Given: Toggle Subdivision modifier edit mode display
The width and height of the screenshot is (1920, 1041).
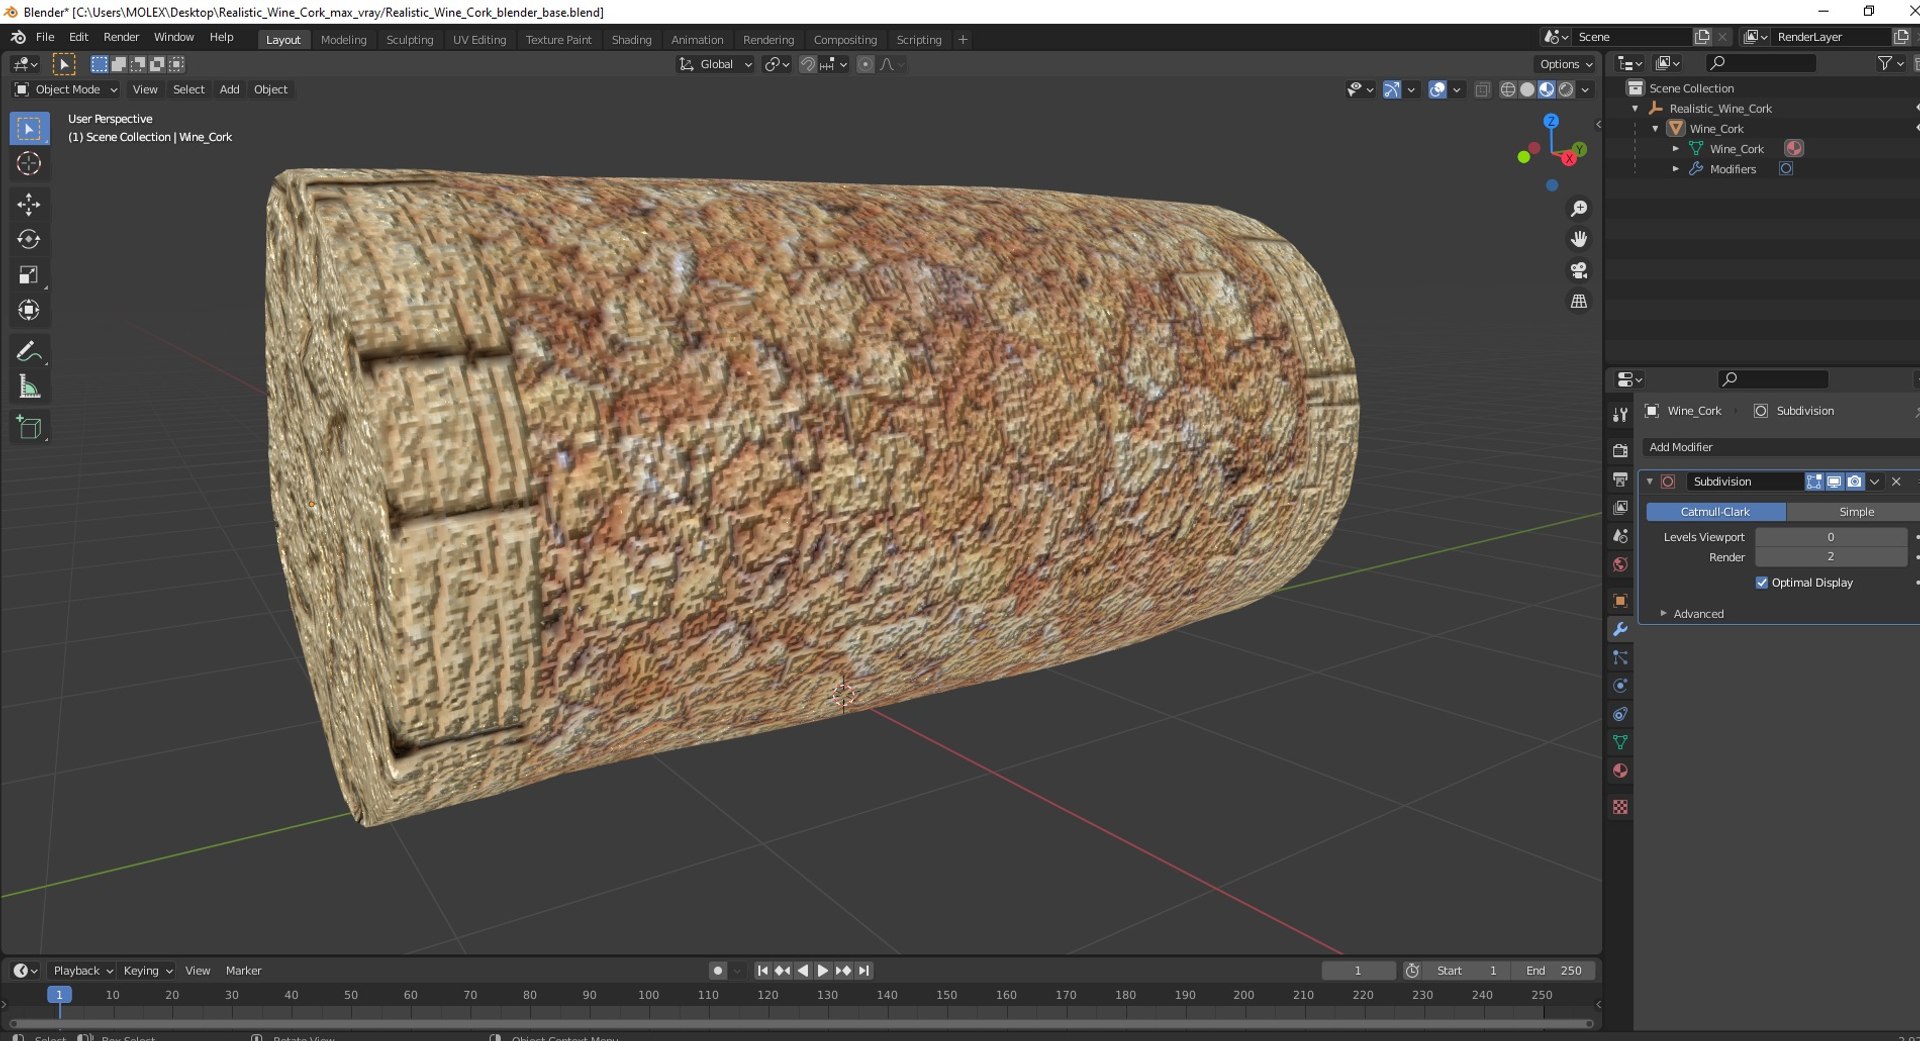Looking at the screenshot, I should click(1814, 482).
